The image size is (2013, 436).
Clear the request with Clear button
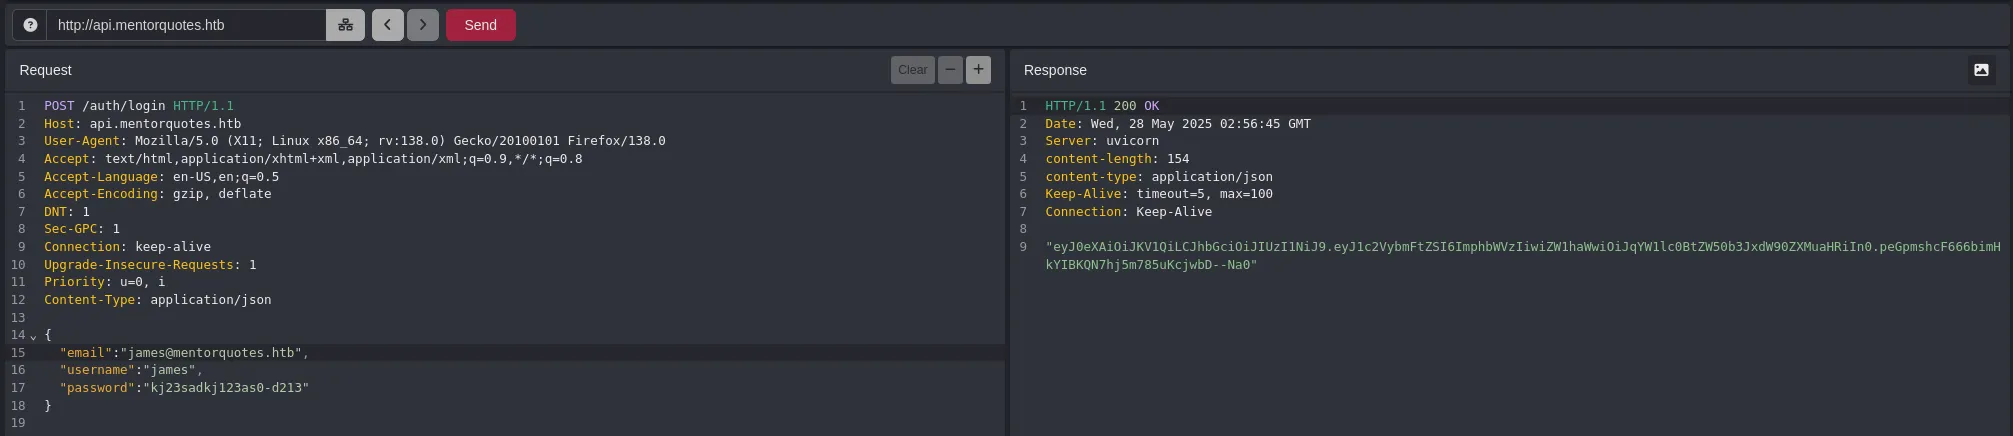(x=912, y=70)
